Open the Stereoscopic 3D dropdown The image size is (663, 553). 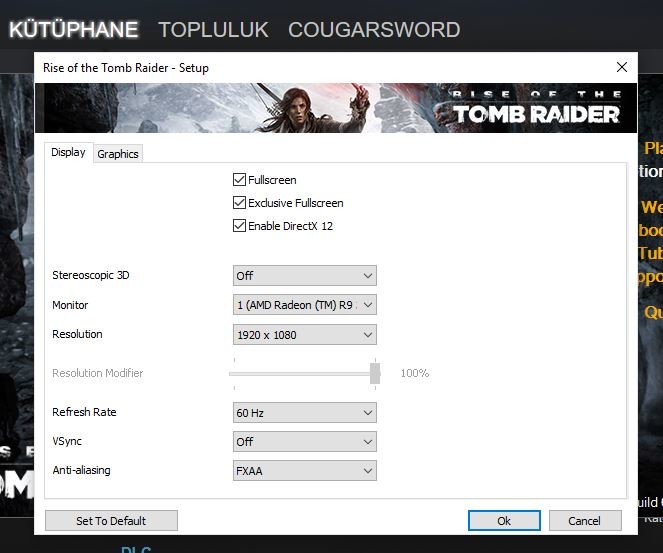coord(304,276)
